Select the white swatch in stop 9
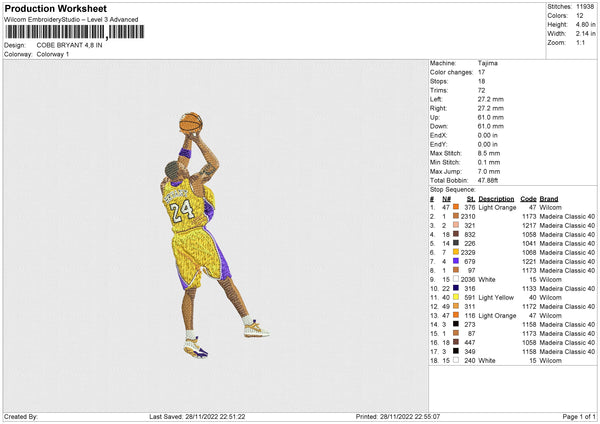The width and height of the screenshot is (600, 424). click(456, 279)
